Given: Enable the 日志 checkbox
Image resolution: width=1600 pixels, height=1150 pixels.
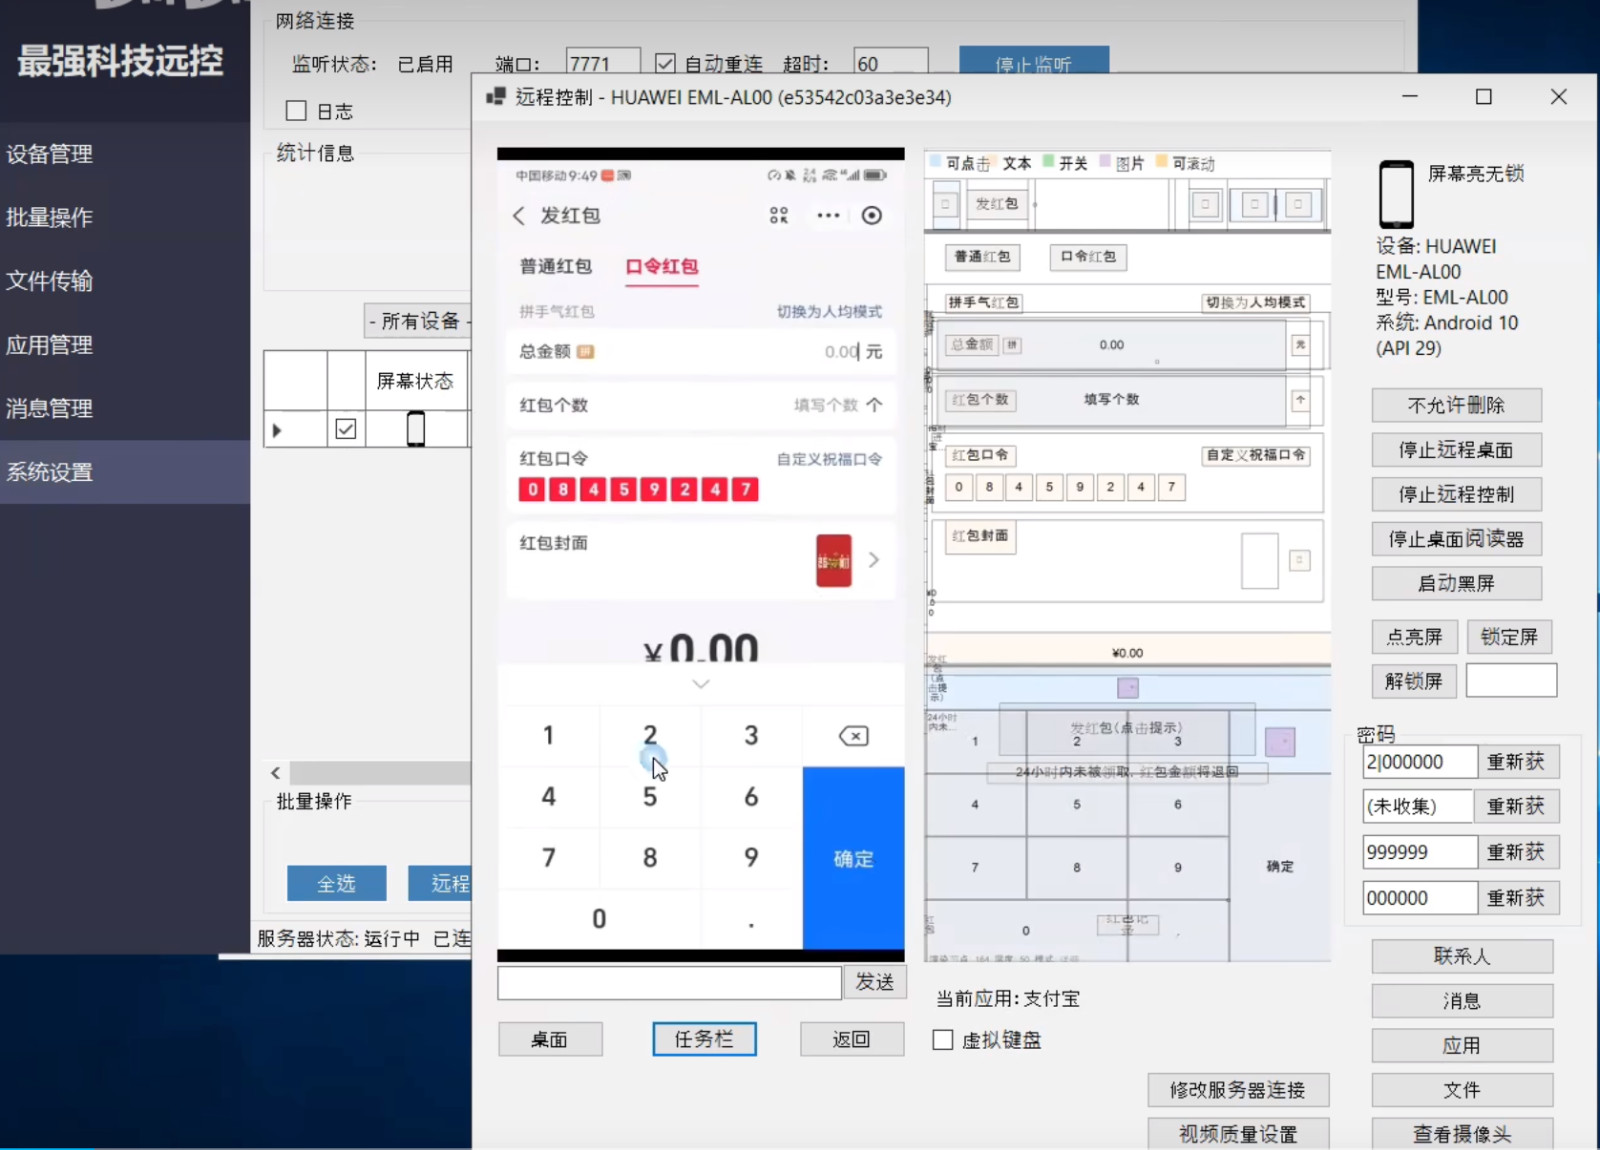Looking at the screenshot, I should 296,111.
